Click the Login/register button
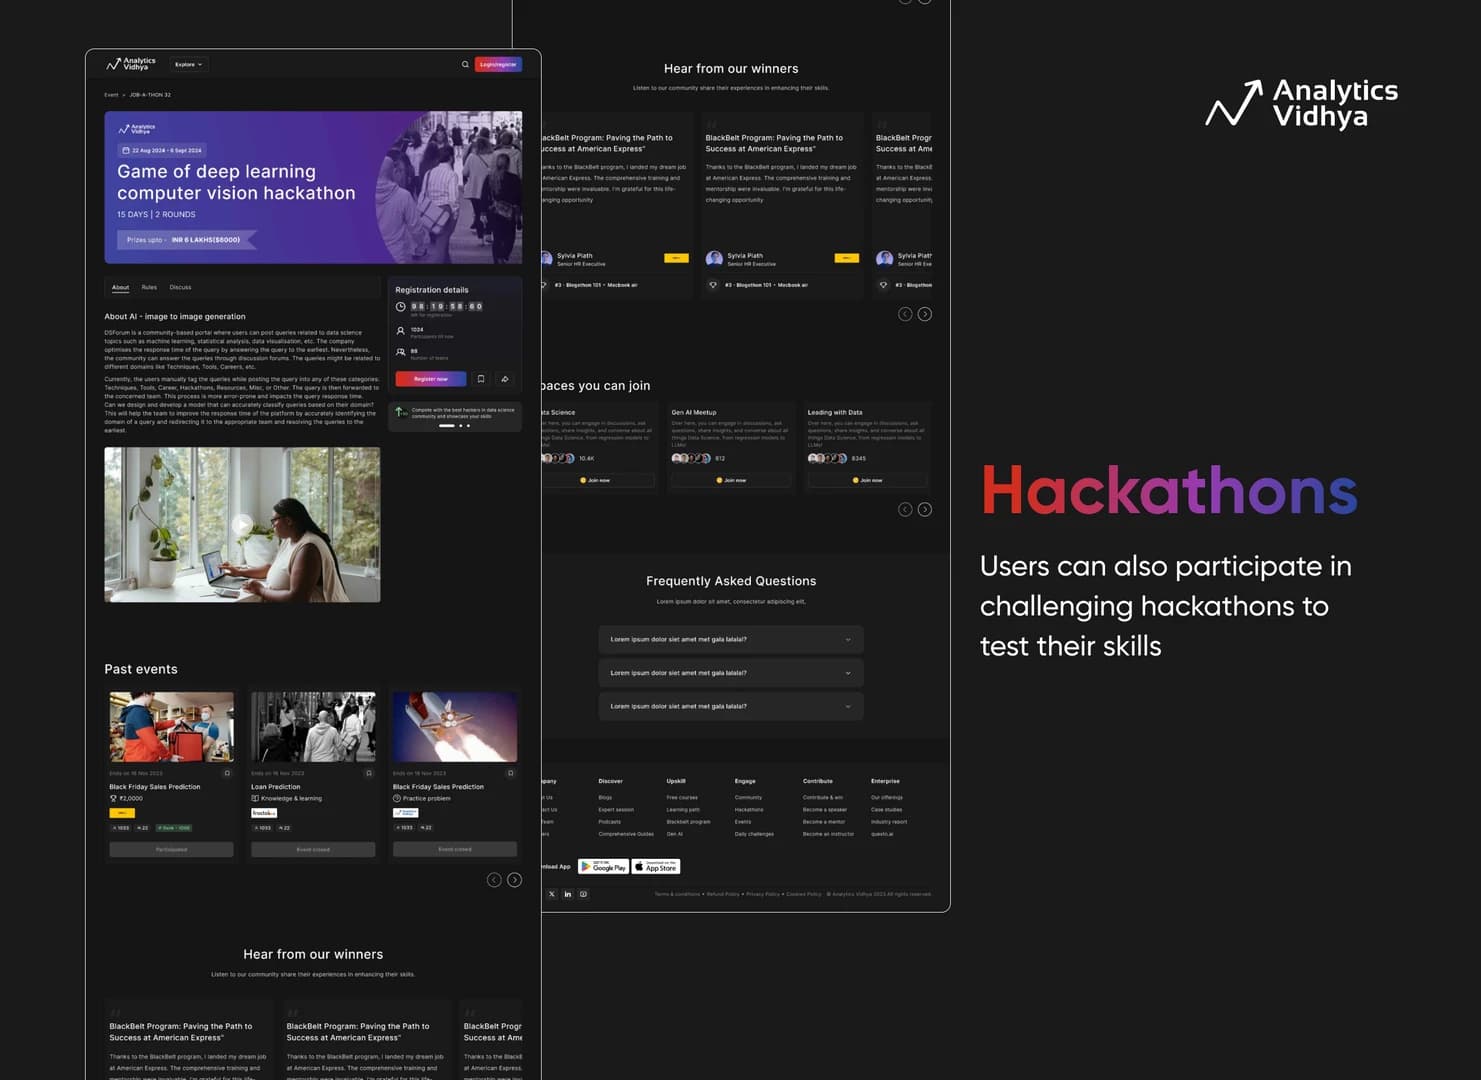Image resolution: width=1481 pixels, height=1080 pixels. [498, 64]
